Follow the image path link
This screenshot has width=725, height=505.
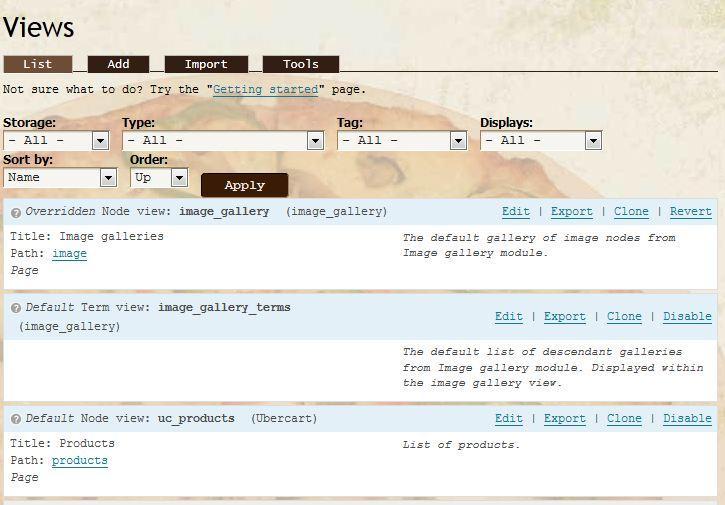coord(69,254)
